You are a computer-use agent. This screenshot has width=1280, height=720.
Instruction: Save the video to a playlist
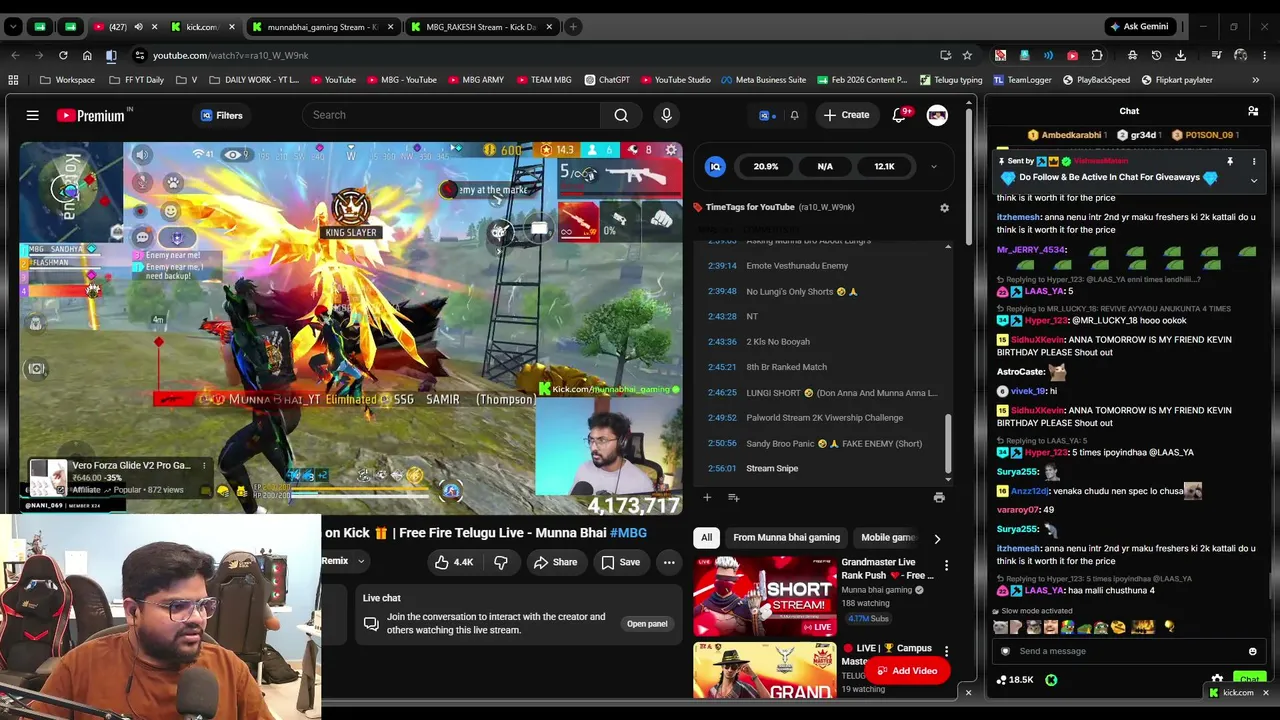pos(620,563)
